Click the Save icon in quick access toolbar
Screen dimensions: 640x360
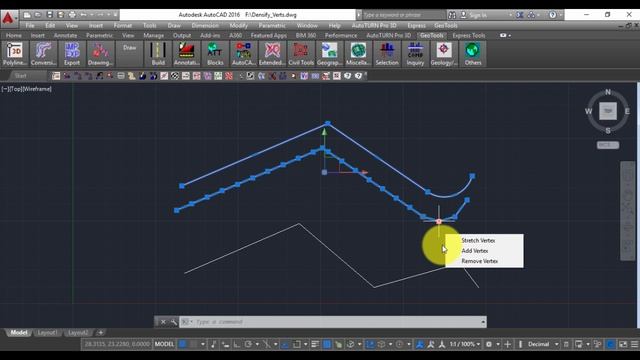(x=49, y=15)
